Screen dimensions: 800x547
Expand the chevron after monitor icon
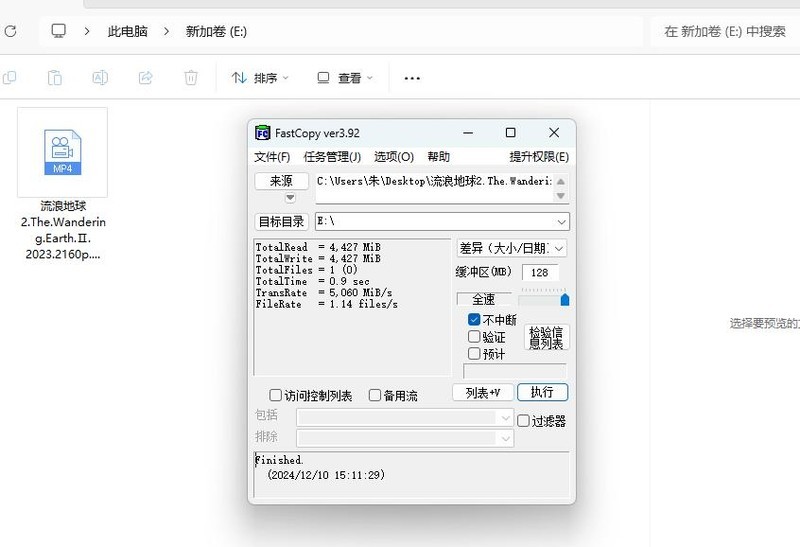point(87,31)
